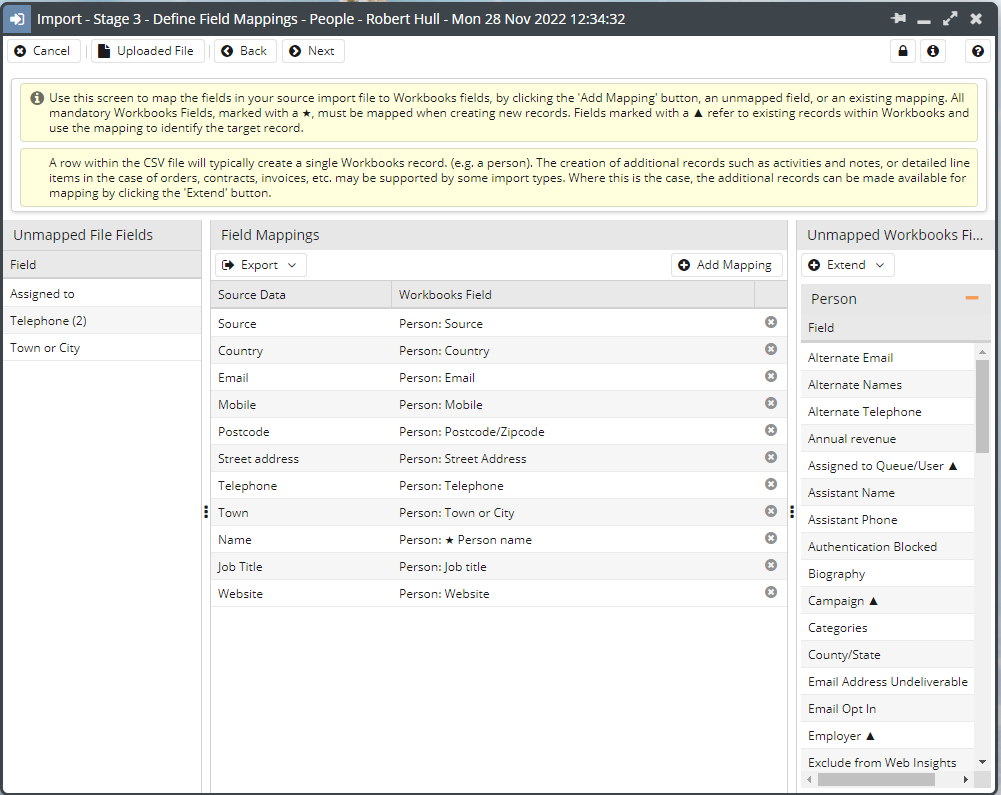The width and height of the screenshot is (1001, 795).
Task: Remove the Telephone field mapping
Action: pos(771,484)
